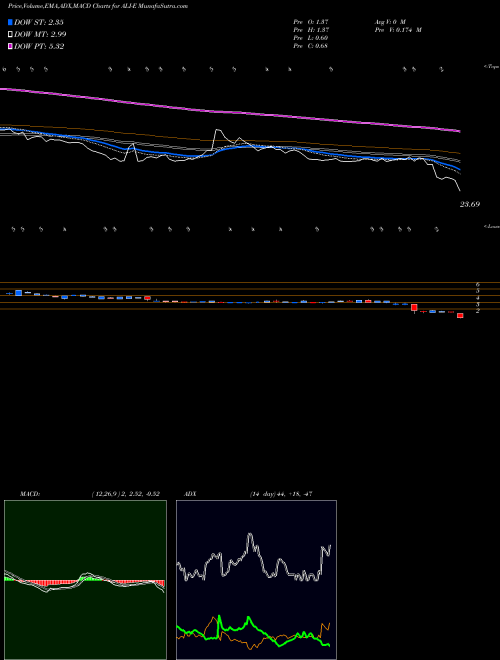Click the white DOW MT legend swatch
Image resolution: width=500 pixels, height=660 pixels.
10,35
